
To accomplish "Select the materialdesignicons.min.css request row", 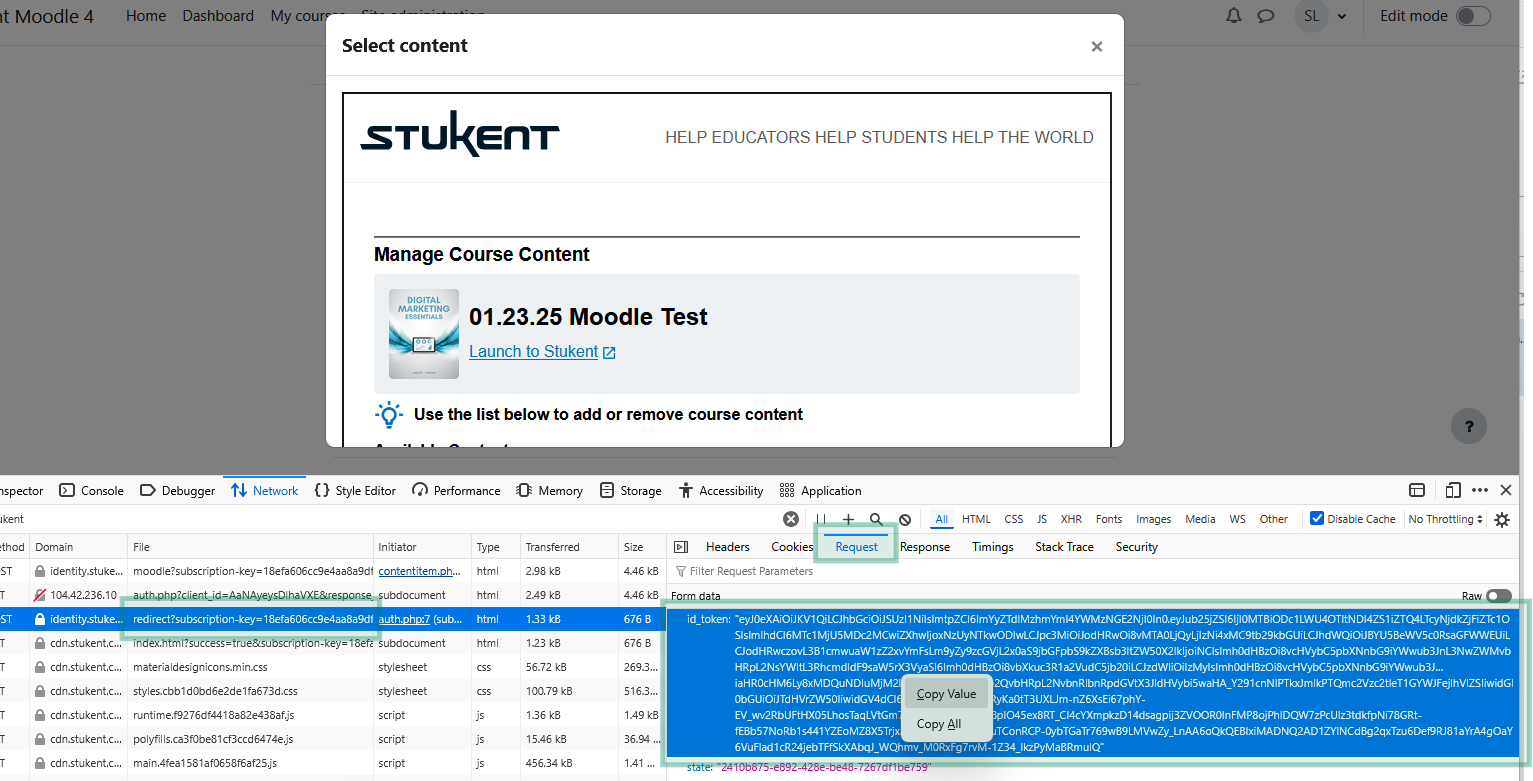I will [333, 667].
